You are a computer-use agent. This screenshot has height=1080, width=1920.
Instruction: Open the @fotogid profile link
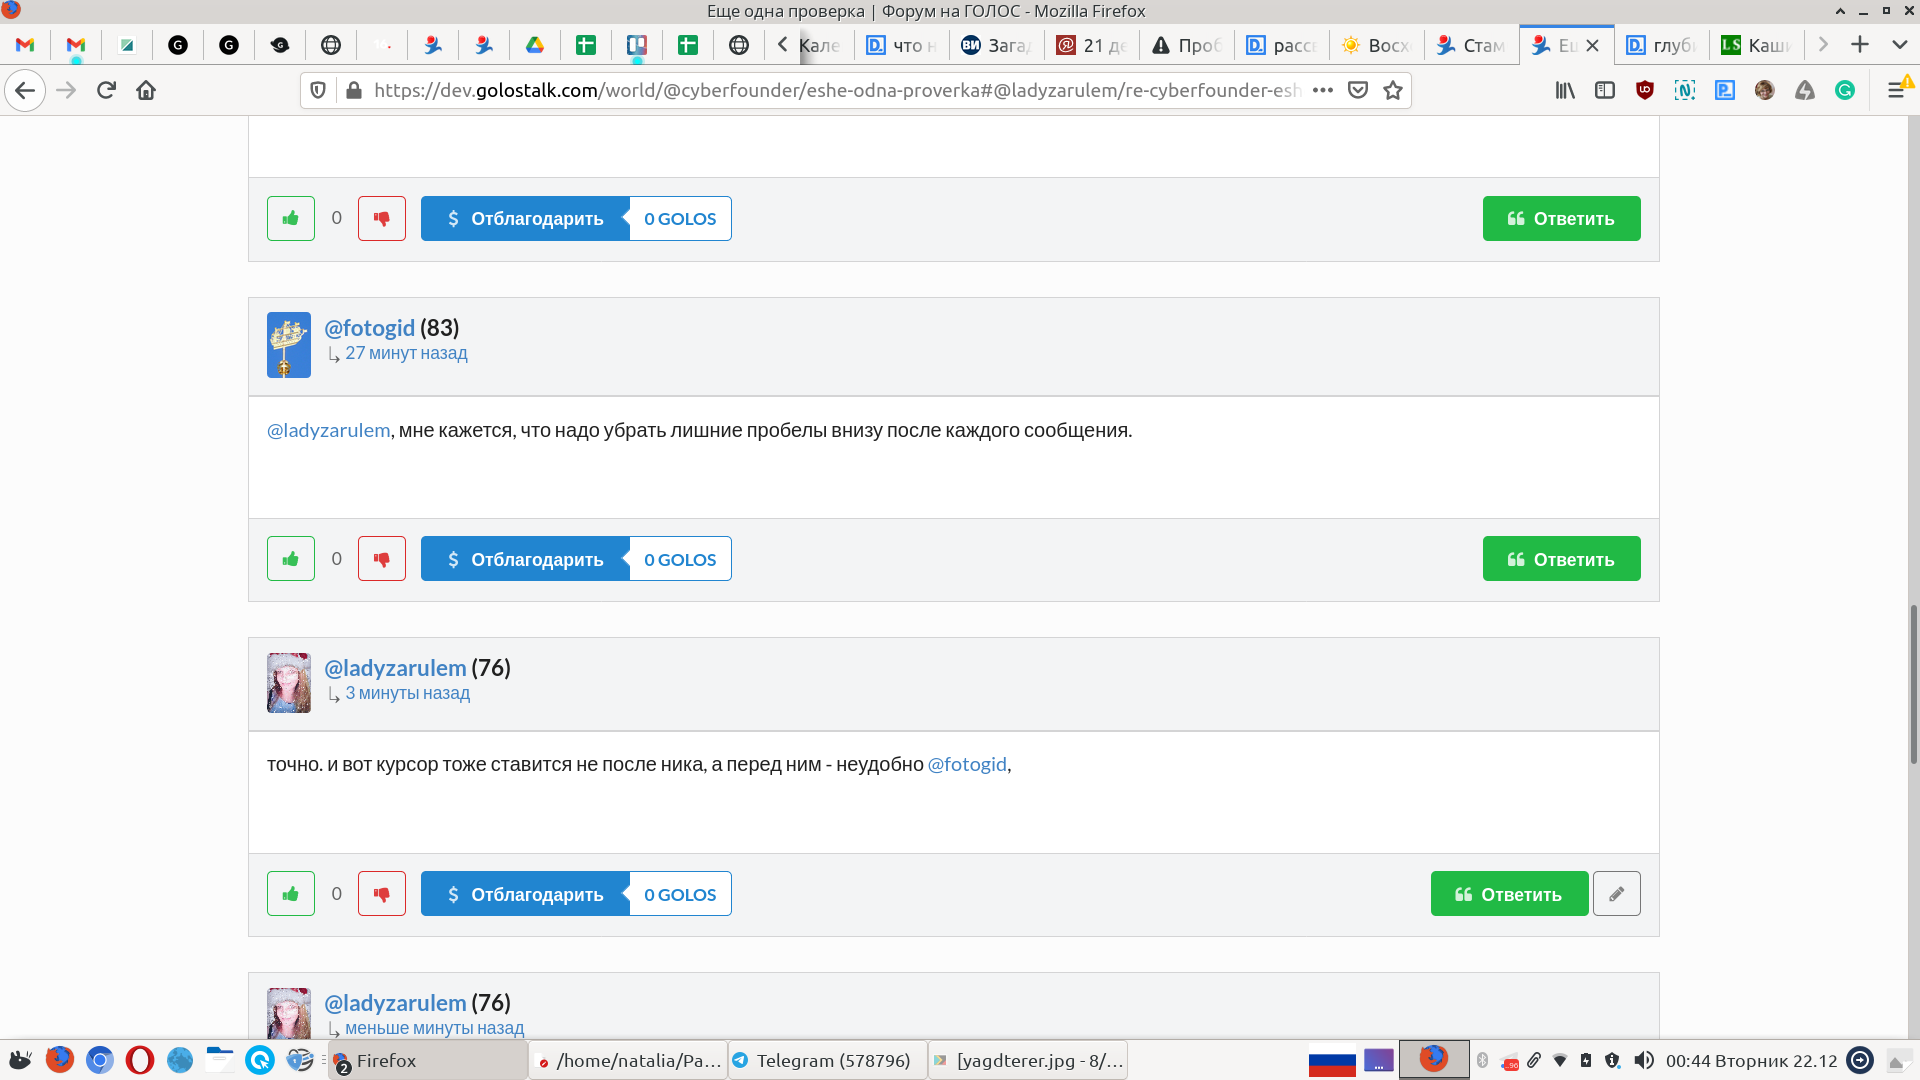click(x=369, y=328)
